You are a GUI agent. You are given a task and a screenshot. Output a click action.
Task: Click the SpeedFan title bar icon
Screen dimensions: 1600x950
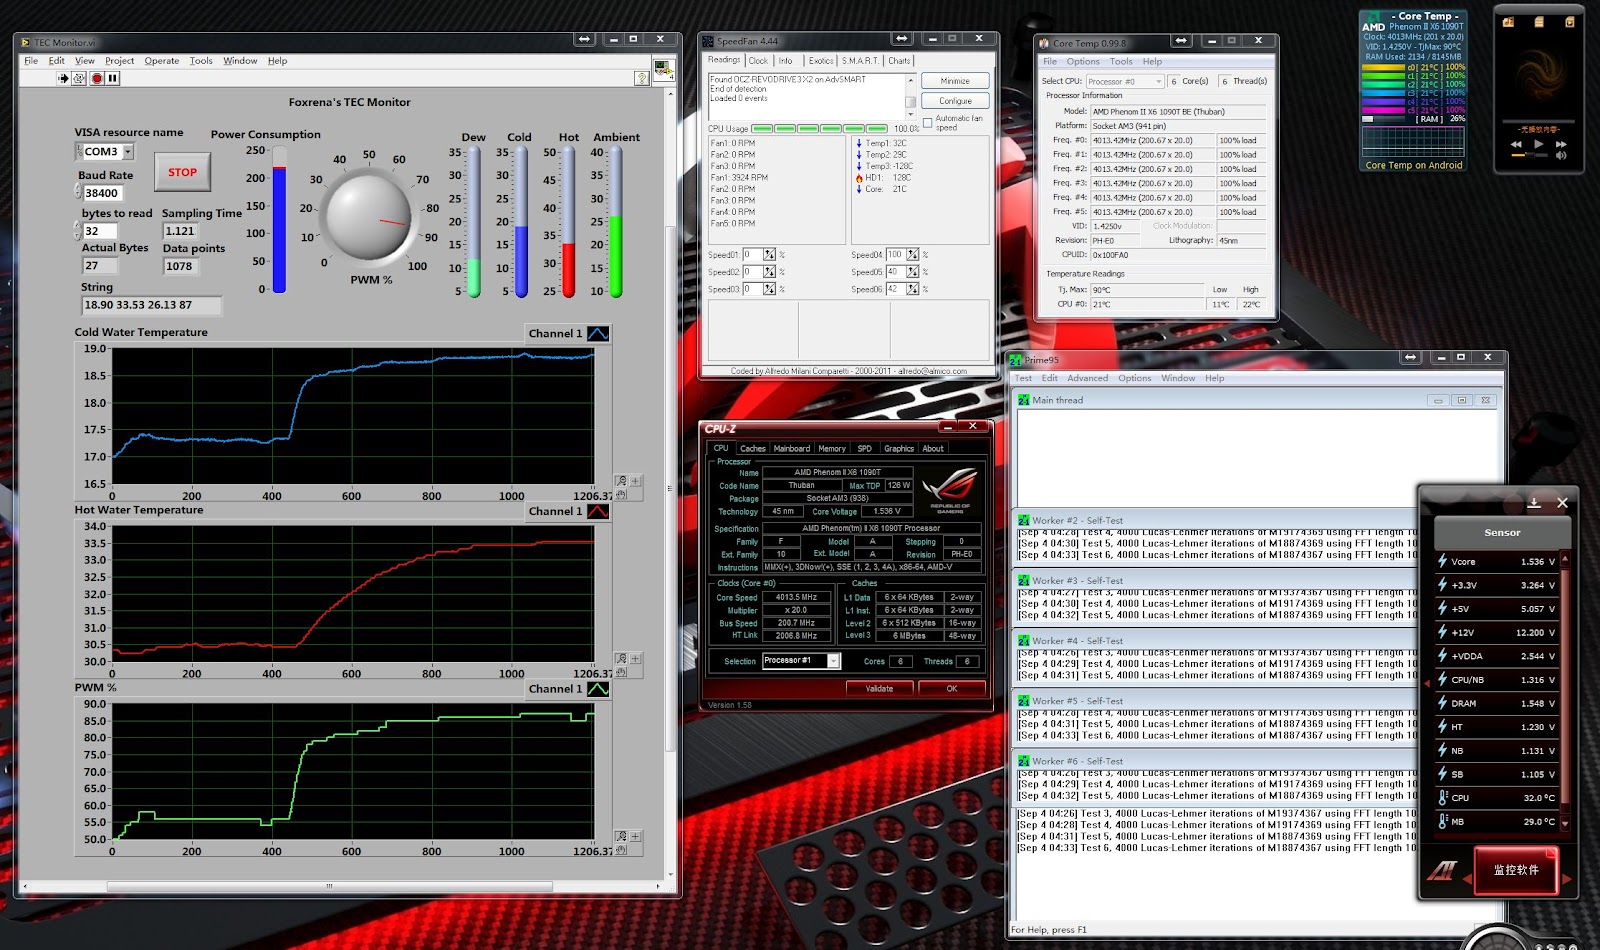point(708,41)
